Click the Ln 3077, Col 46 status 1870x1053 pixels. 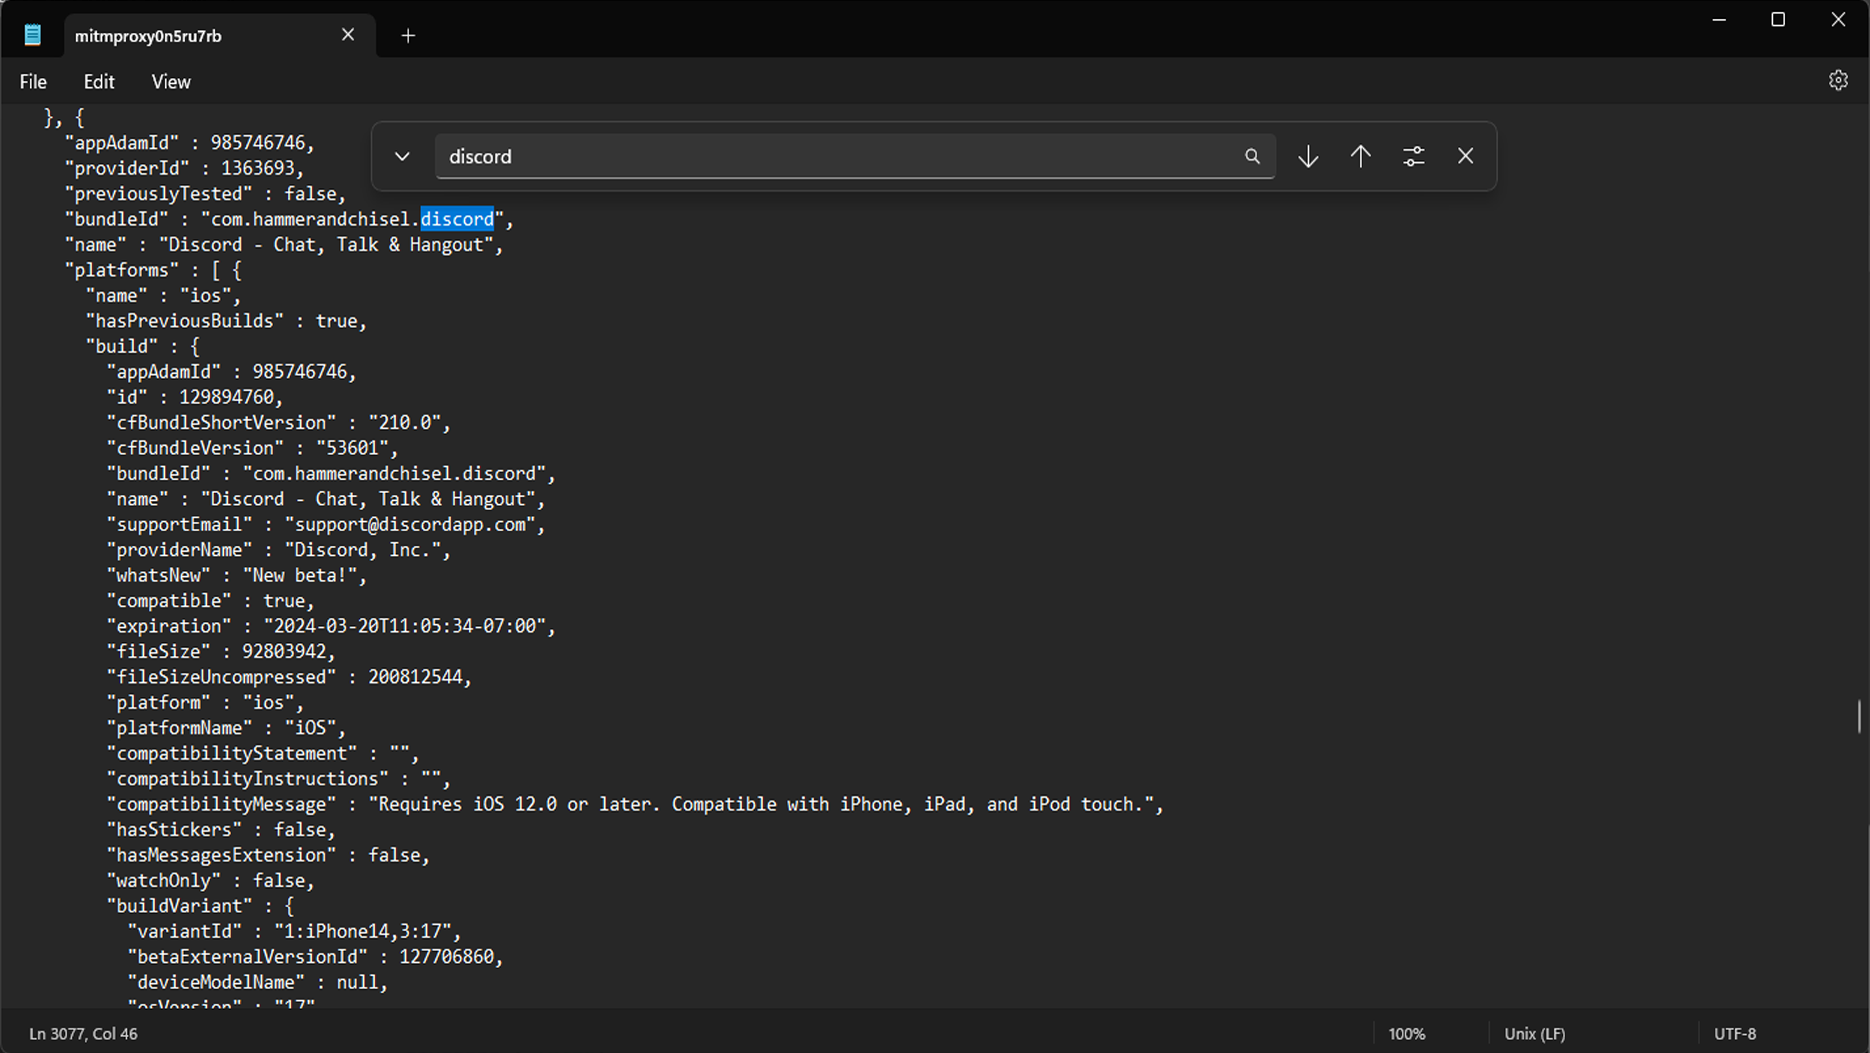point(83,1034)
